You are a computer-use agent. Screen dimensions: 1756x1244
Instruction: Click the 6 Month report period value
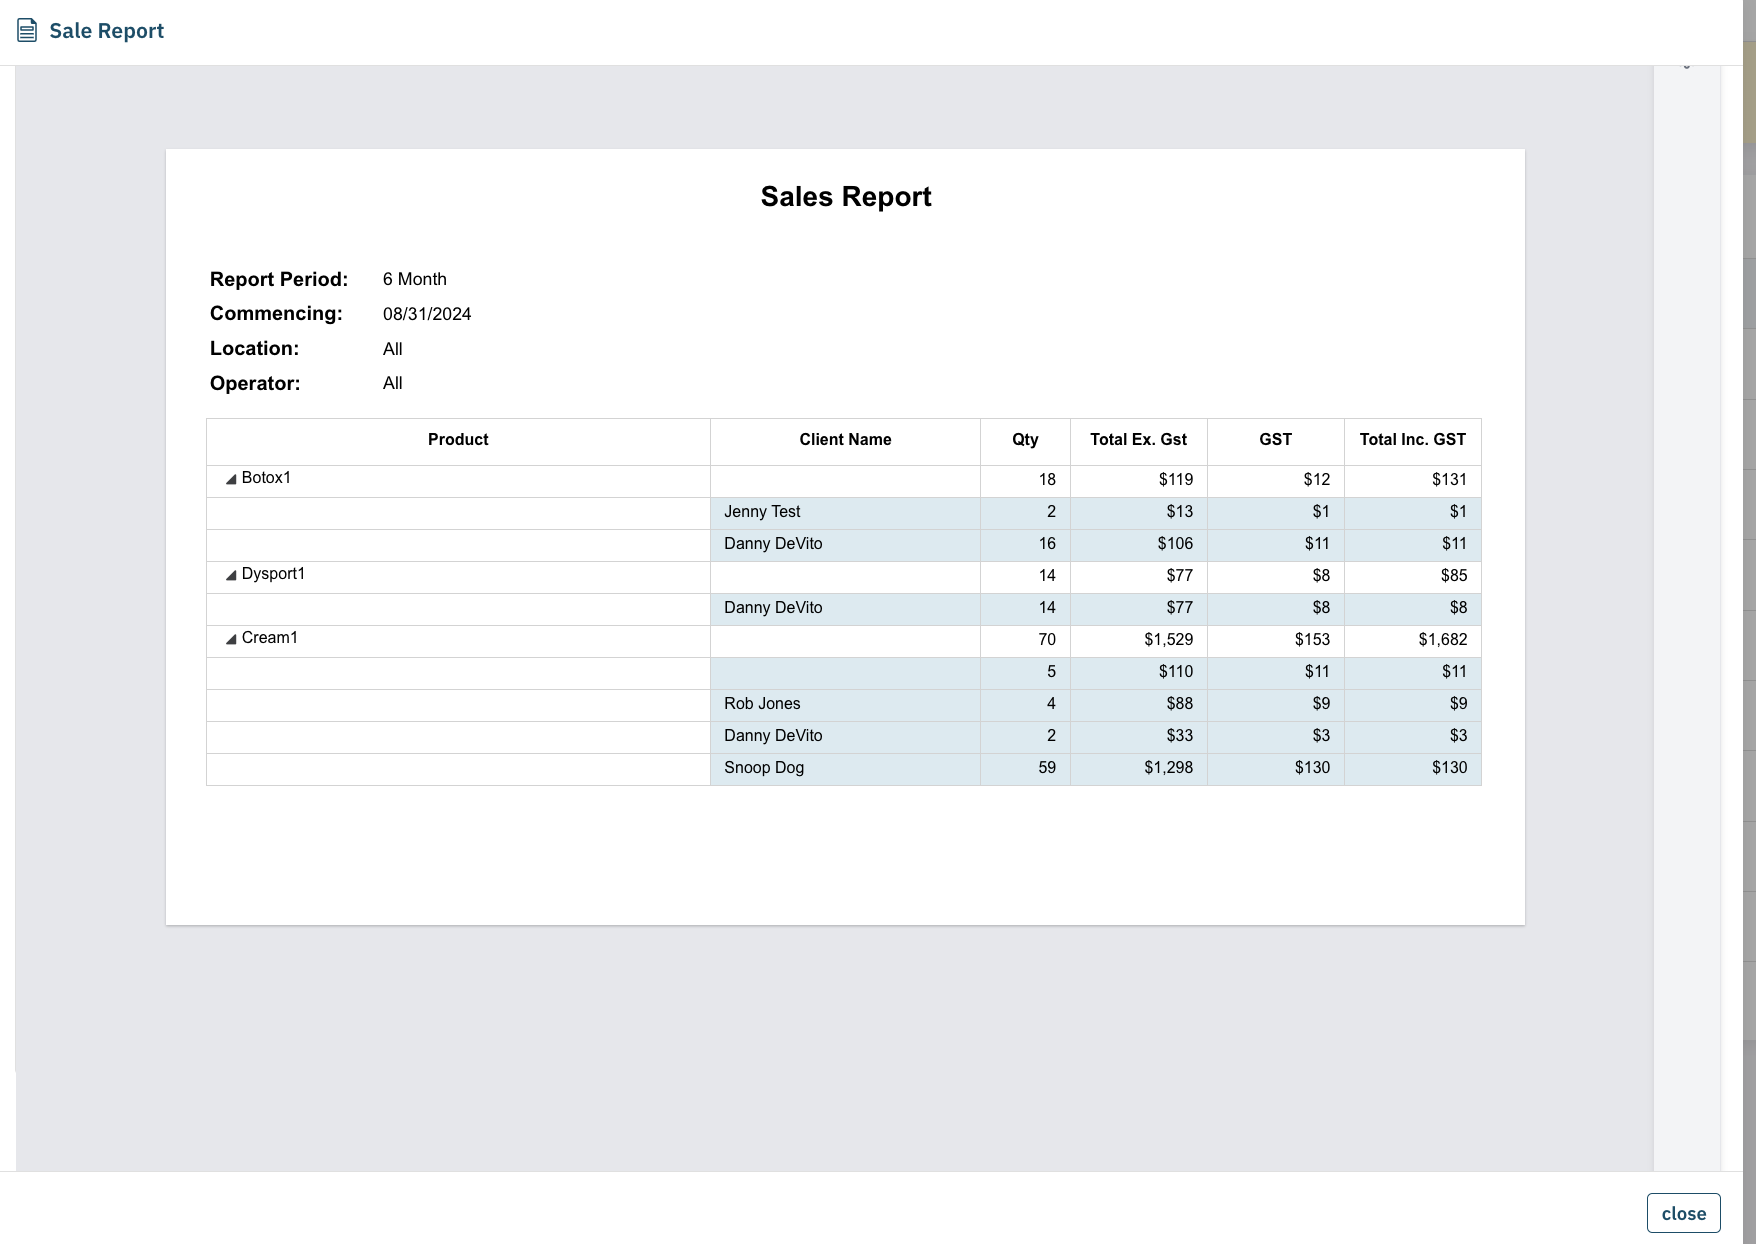point(415,280)
